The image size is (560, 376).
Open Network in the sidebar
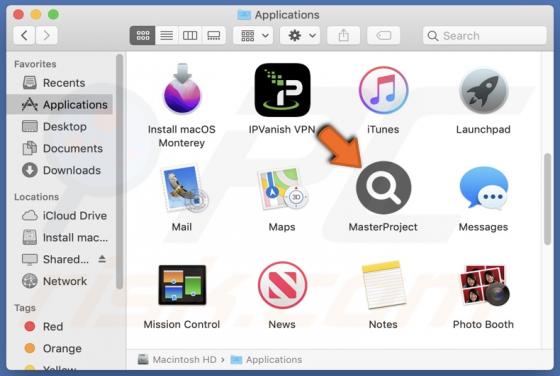coord(60,281)
